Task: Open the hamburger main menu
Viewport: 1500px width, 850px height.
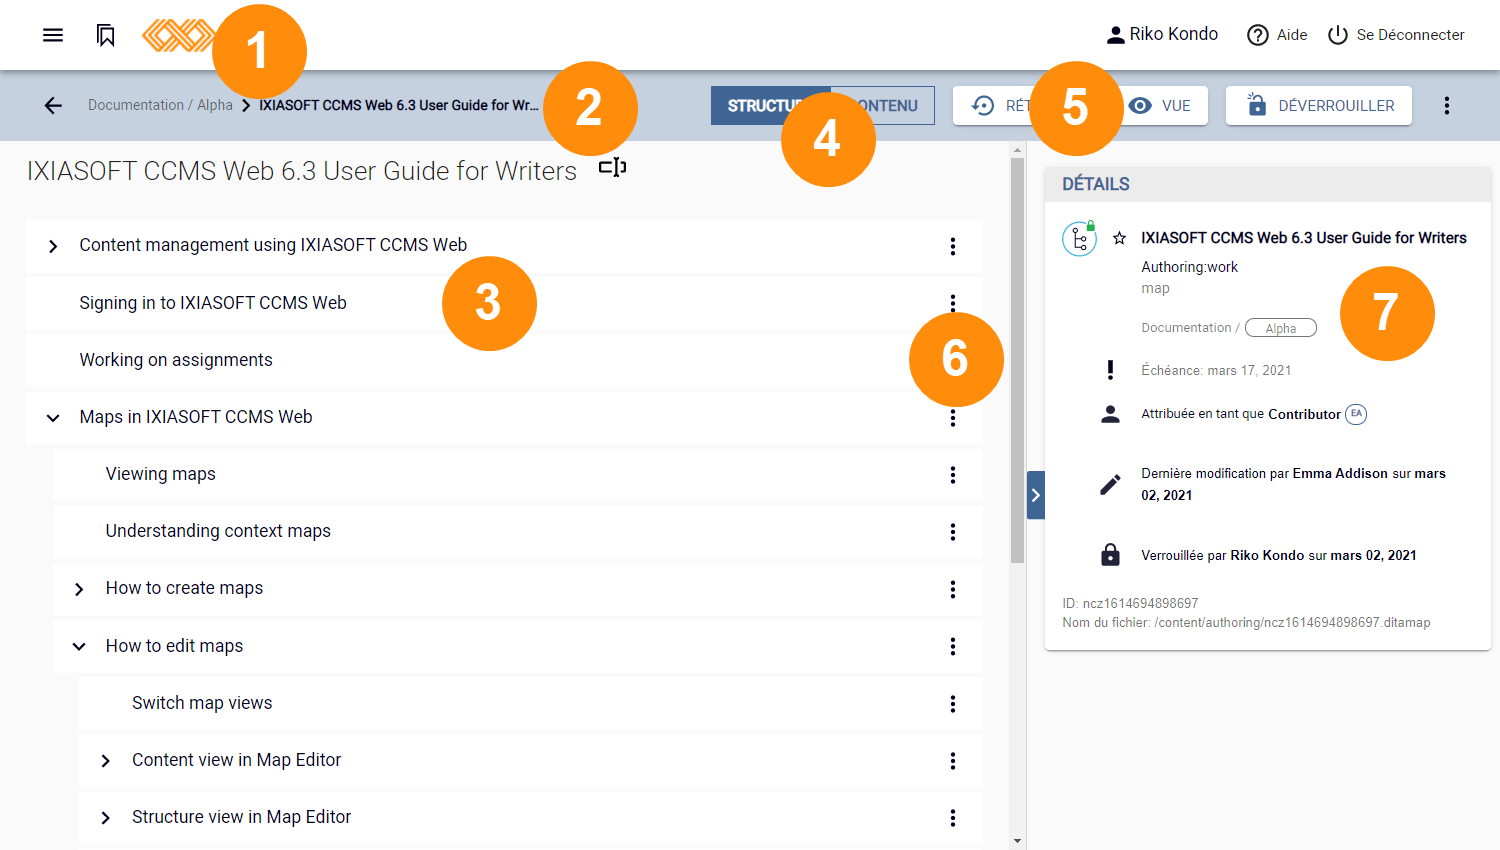Action: (53, 35)
